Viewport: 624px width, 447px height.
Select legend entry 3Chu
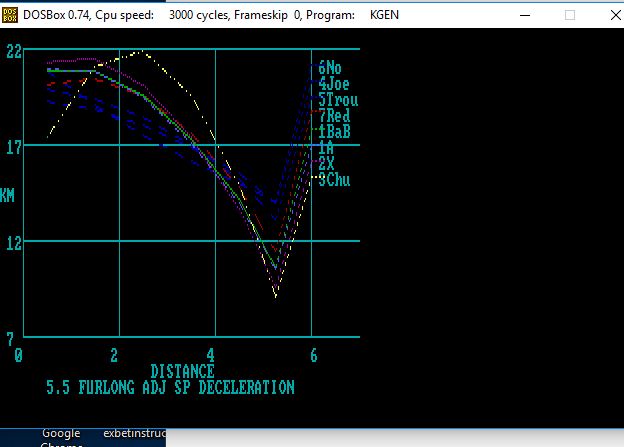[334, 180]
